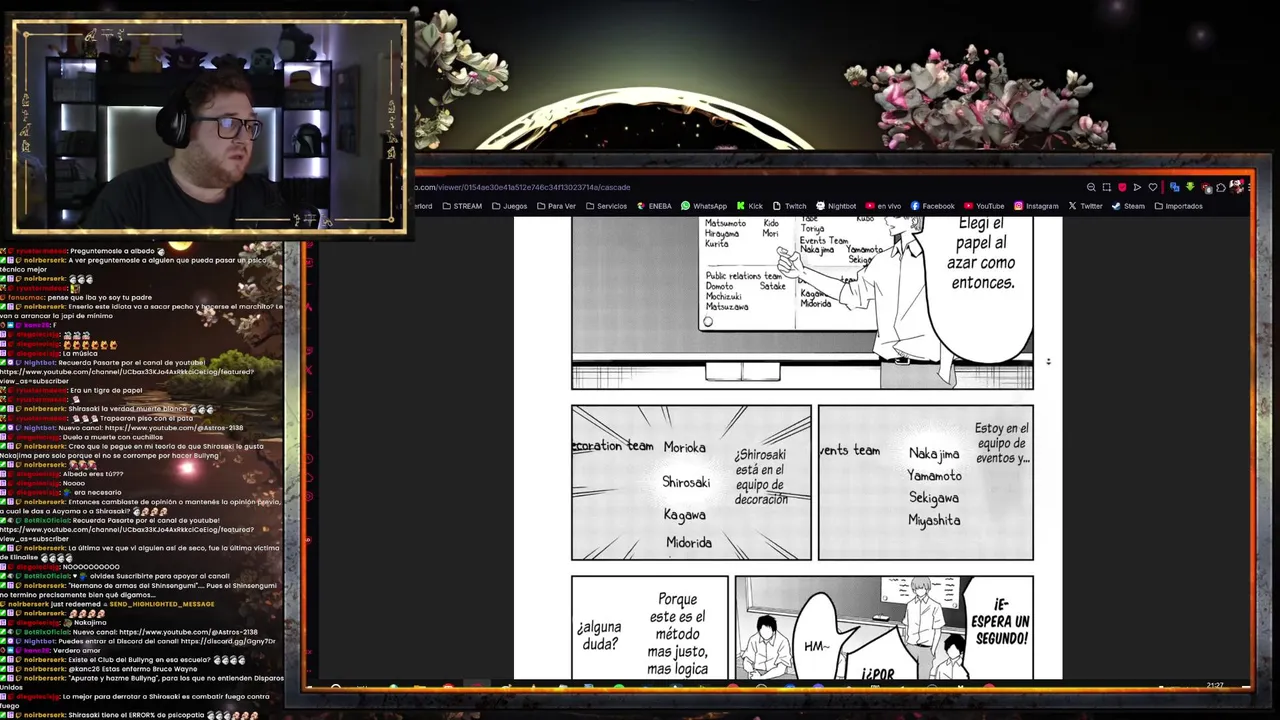Open the YouTube bookmark
The height and width of the screenshot is (720, 1280).
(x=984, y=206)
